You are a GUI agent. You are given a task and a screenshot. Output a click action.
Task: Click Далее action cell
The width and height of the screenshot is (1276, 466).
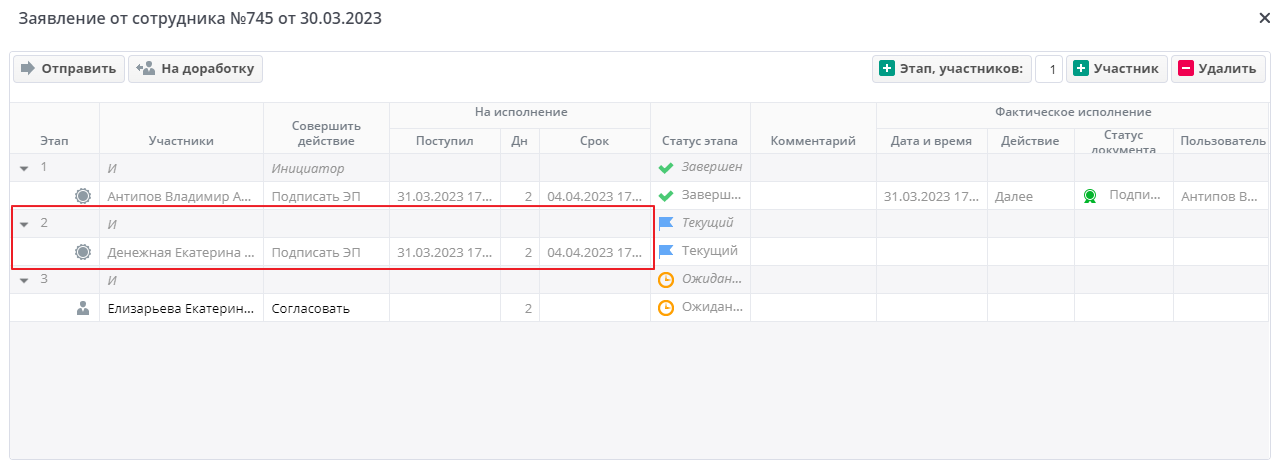(1031, 196)
